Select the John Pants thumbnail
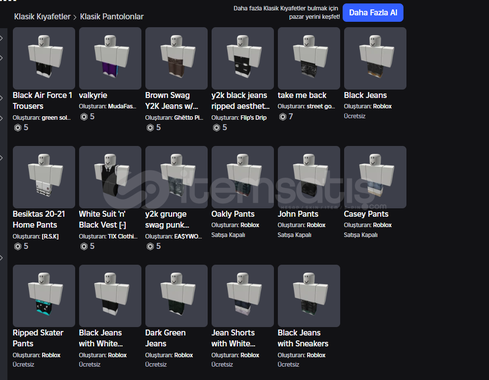 (x=309, y=177)
